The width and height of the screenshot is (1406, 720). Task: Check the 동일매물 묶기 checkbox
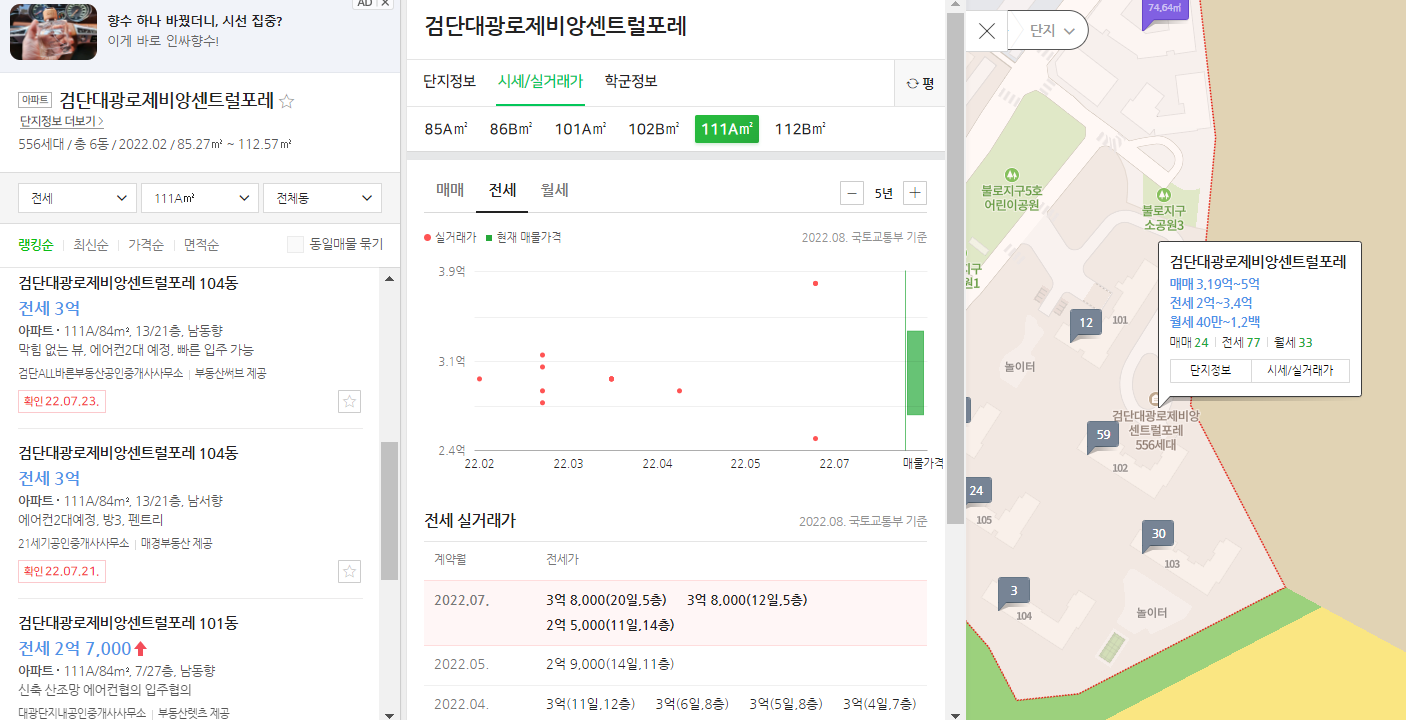coord(295,244)
